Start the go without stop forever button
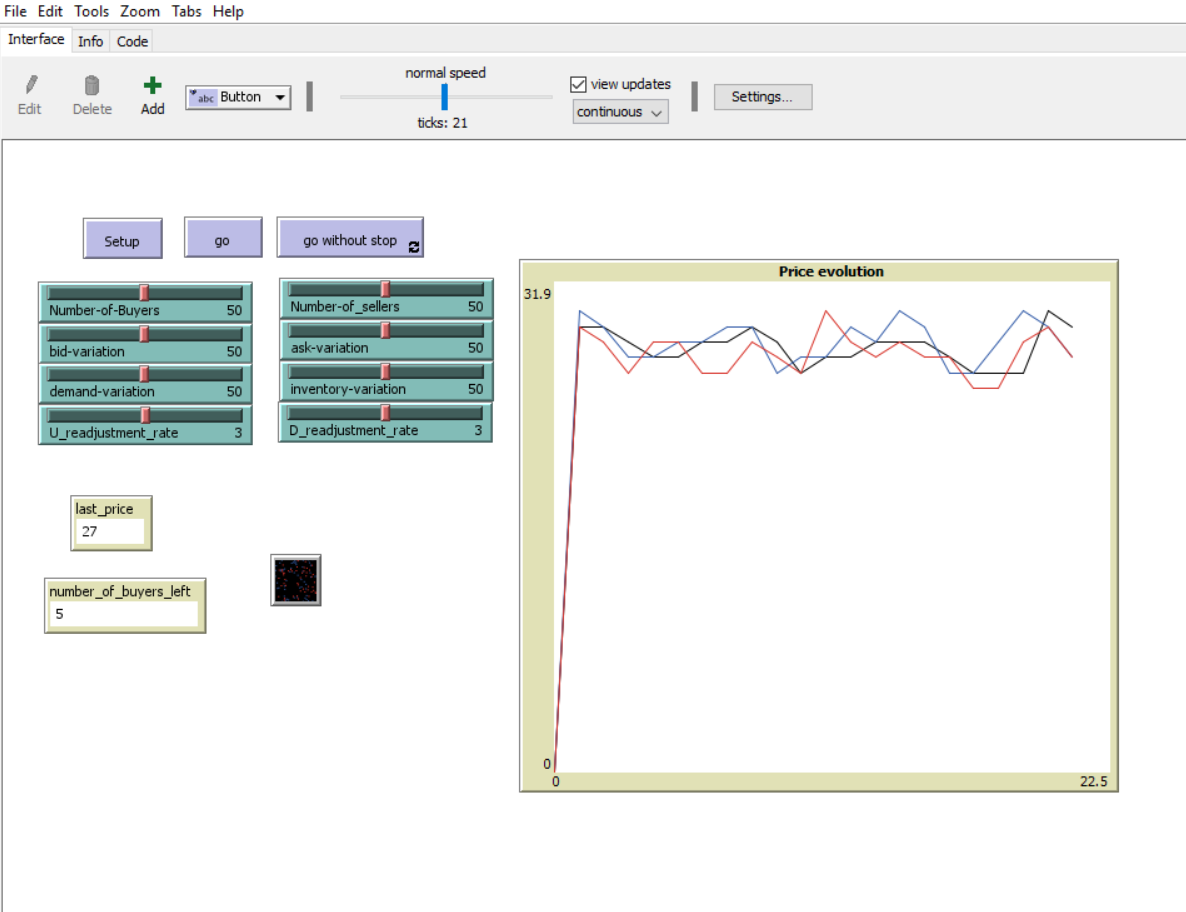The height and width of the screenshot is (912, 1186). pos(350,240)
